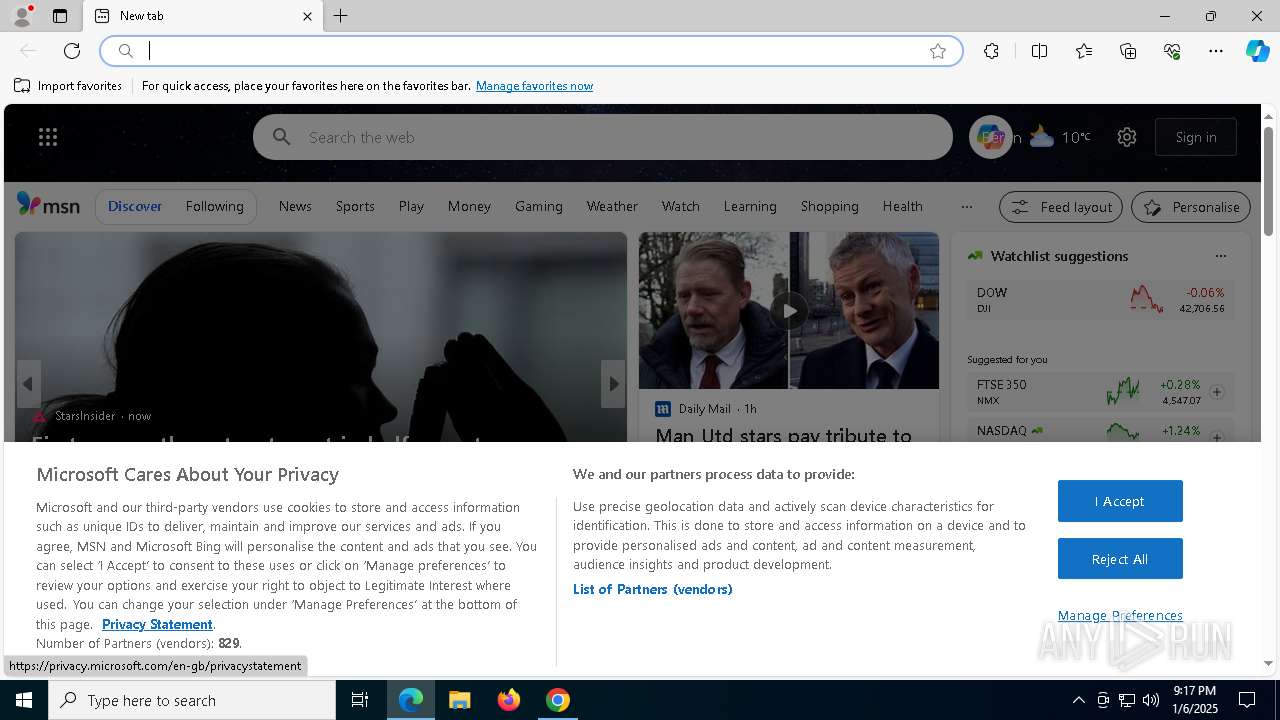This screenshot has height=720, width=1280.
Task: Open News category
Action: pos(295,206)
